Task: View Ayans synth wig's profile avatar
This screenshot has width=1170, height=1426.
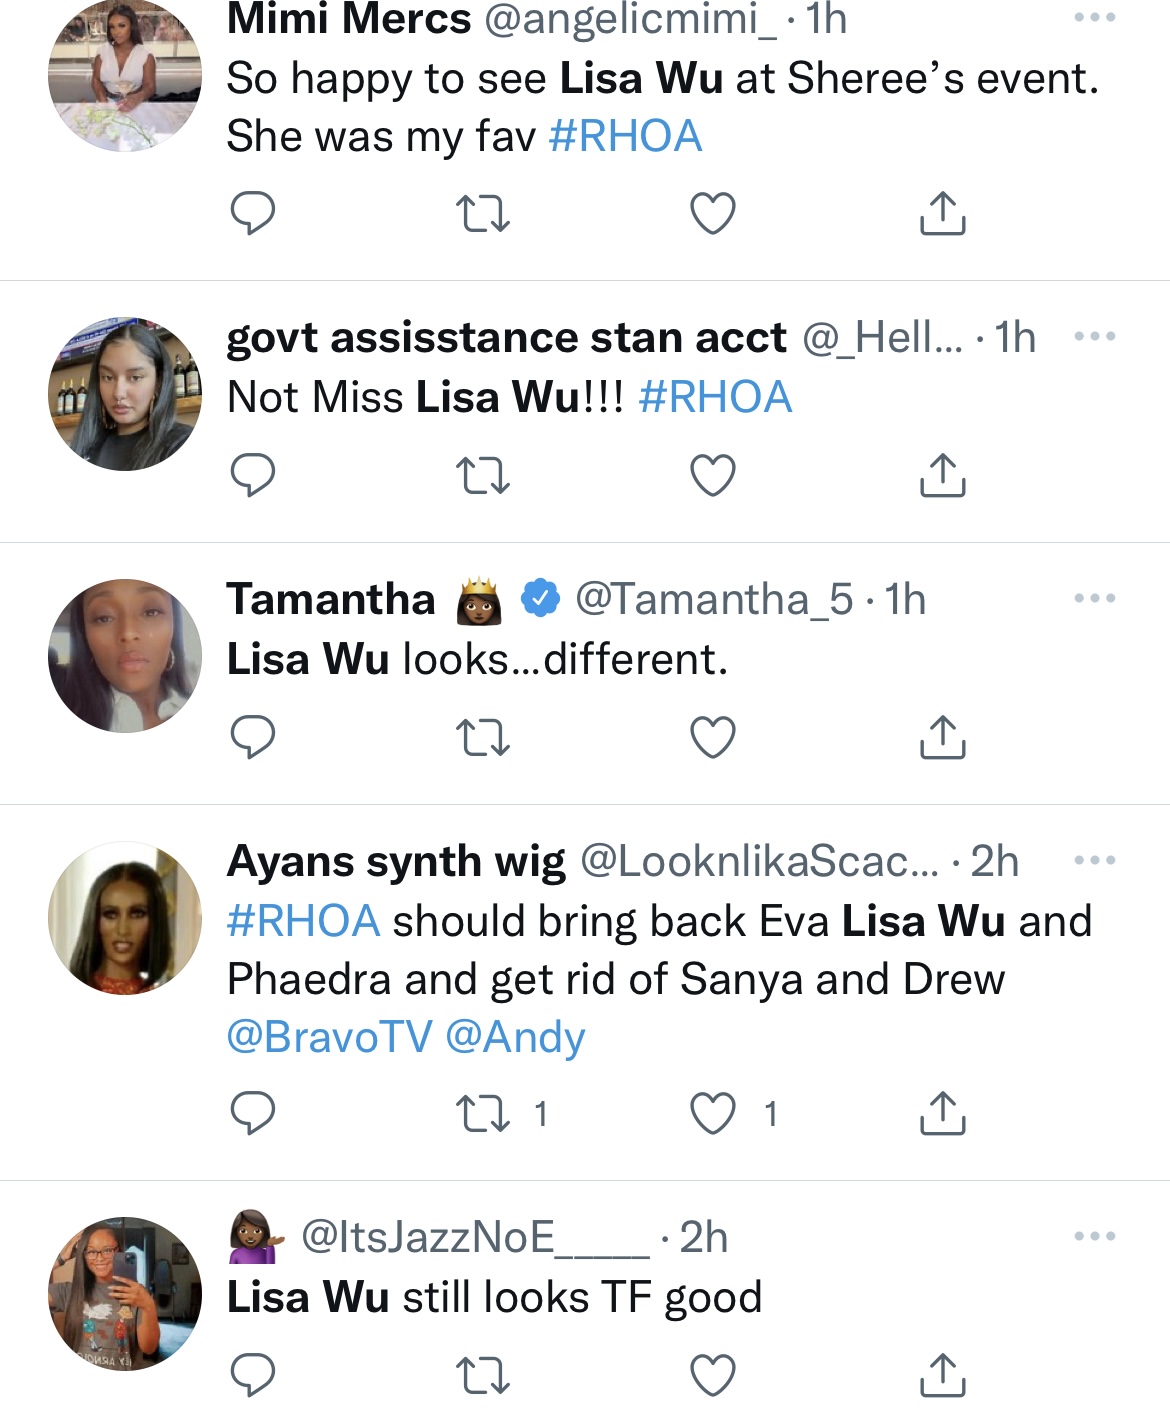Action: (125, 917)
